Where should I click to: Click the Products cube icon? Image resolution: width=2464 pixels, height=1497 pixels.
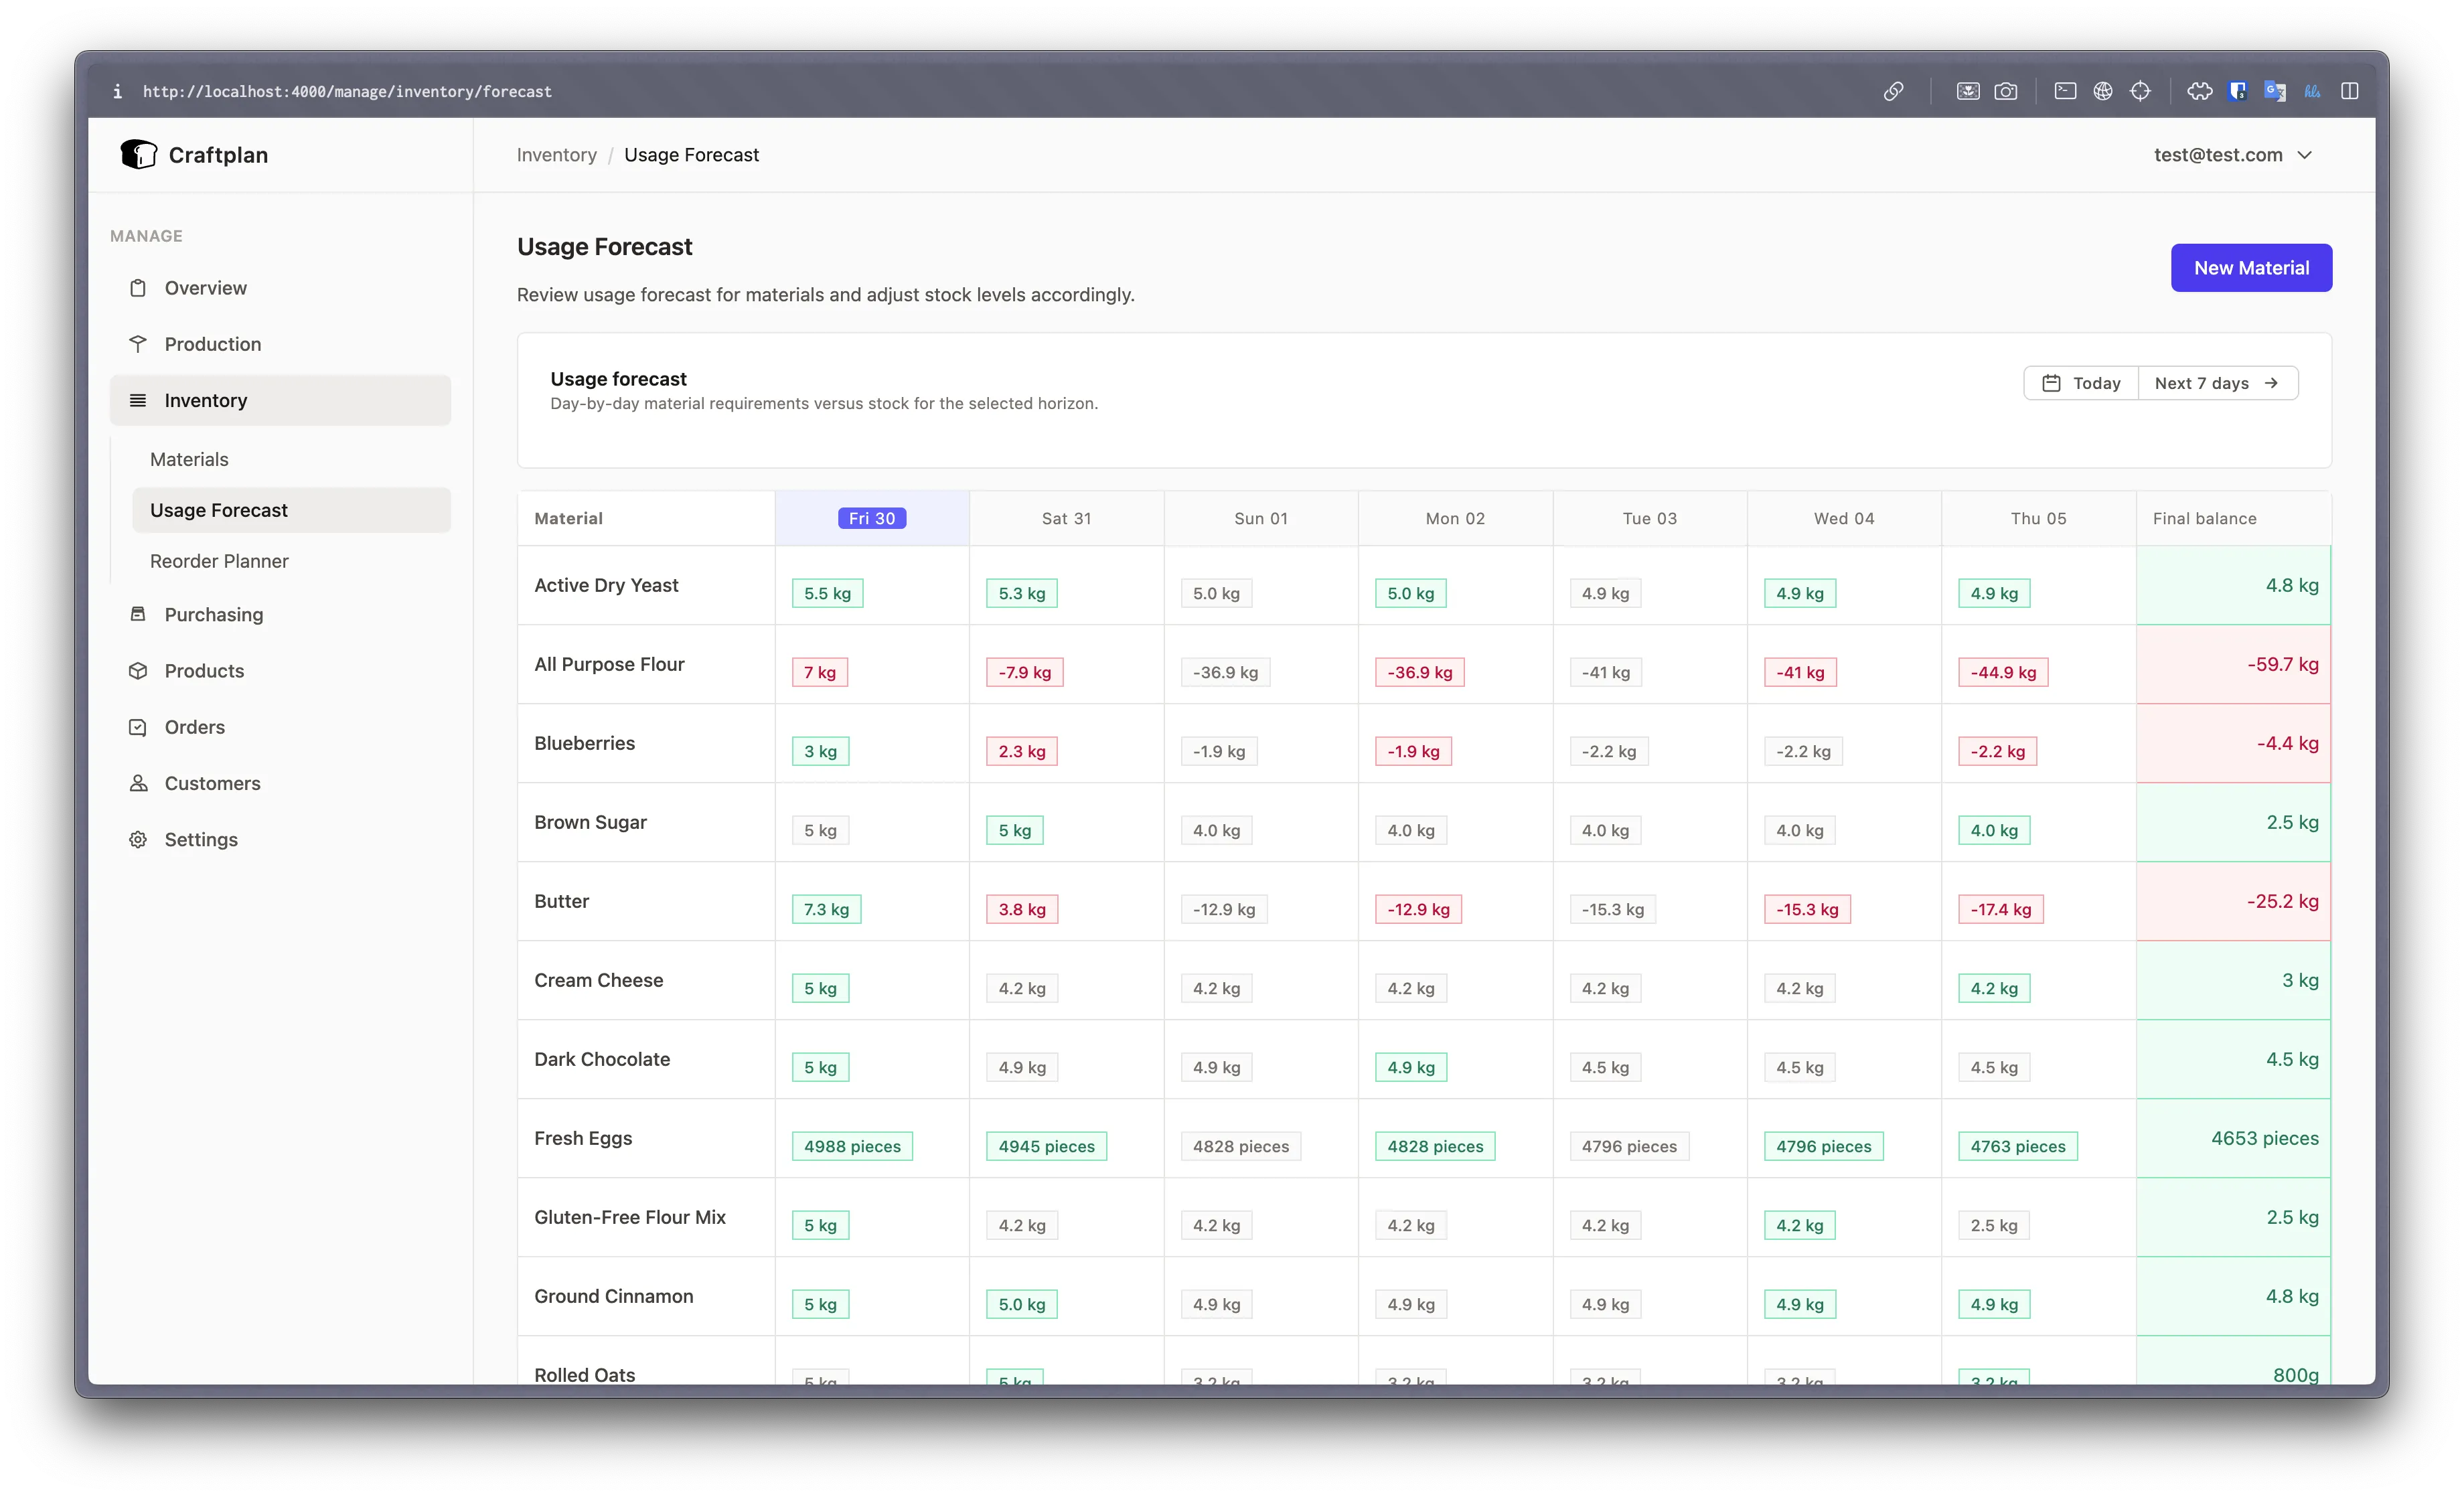[139, 670]
